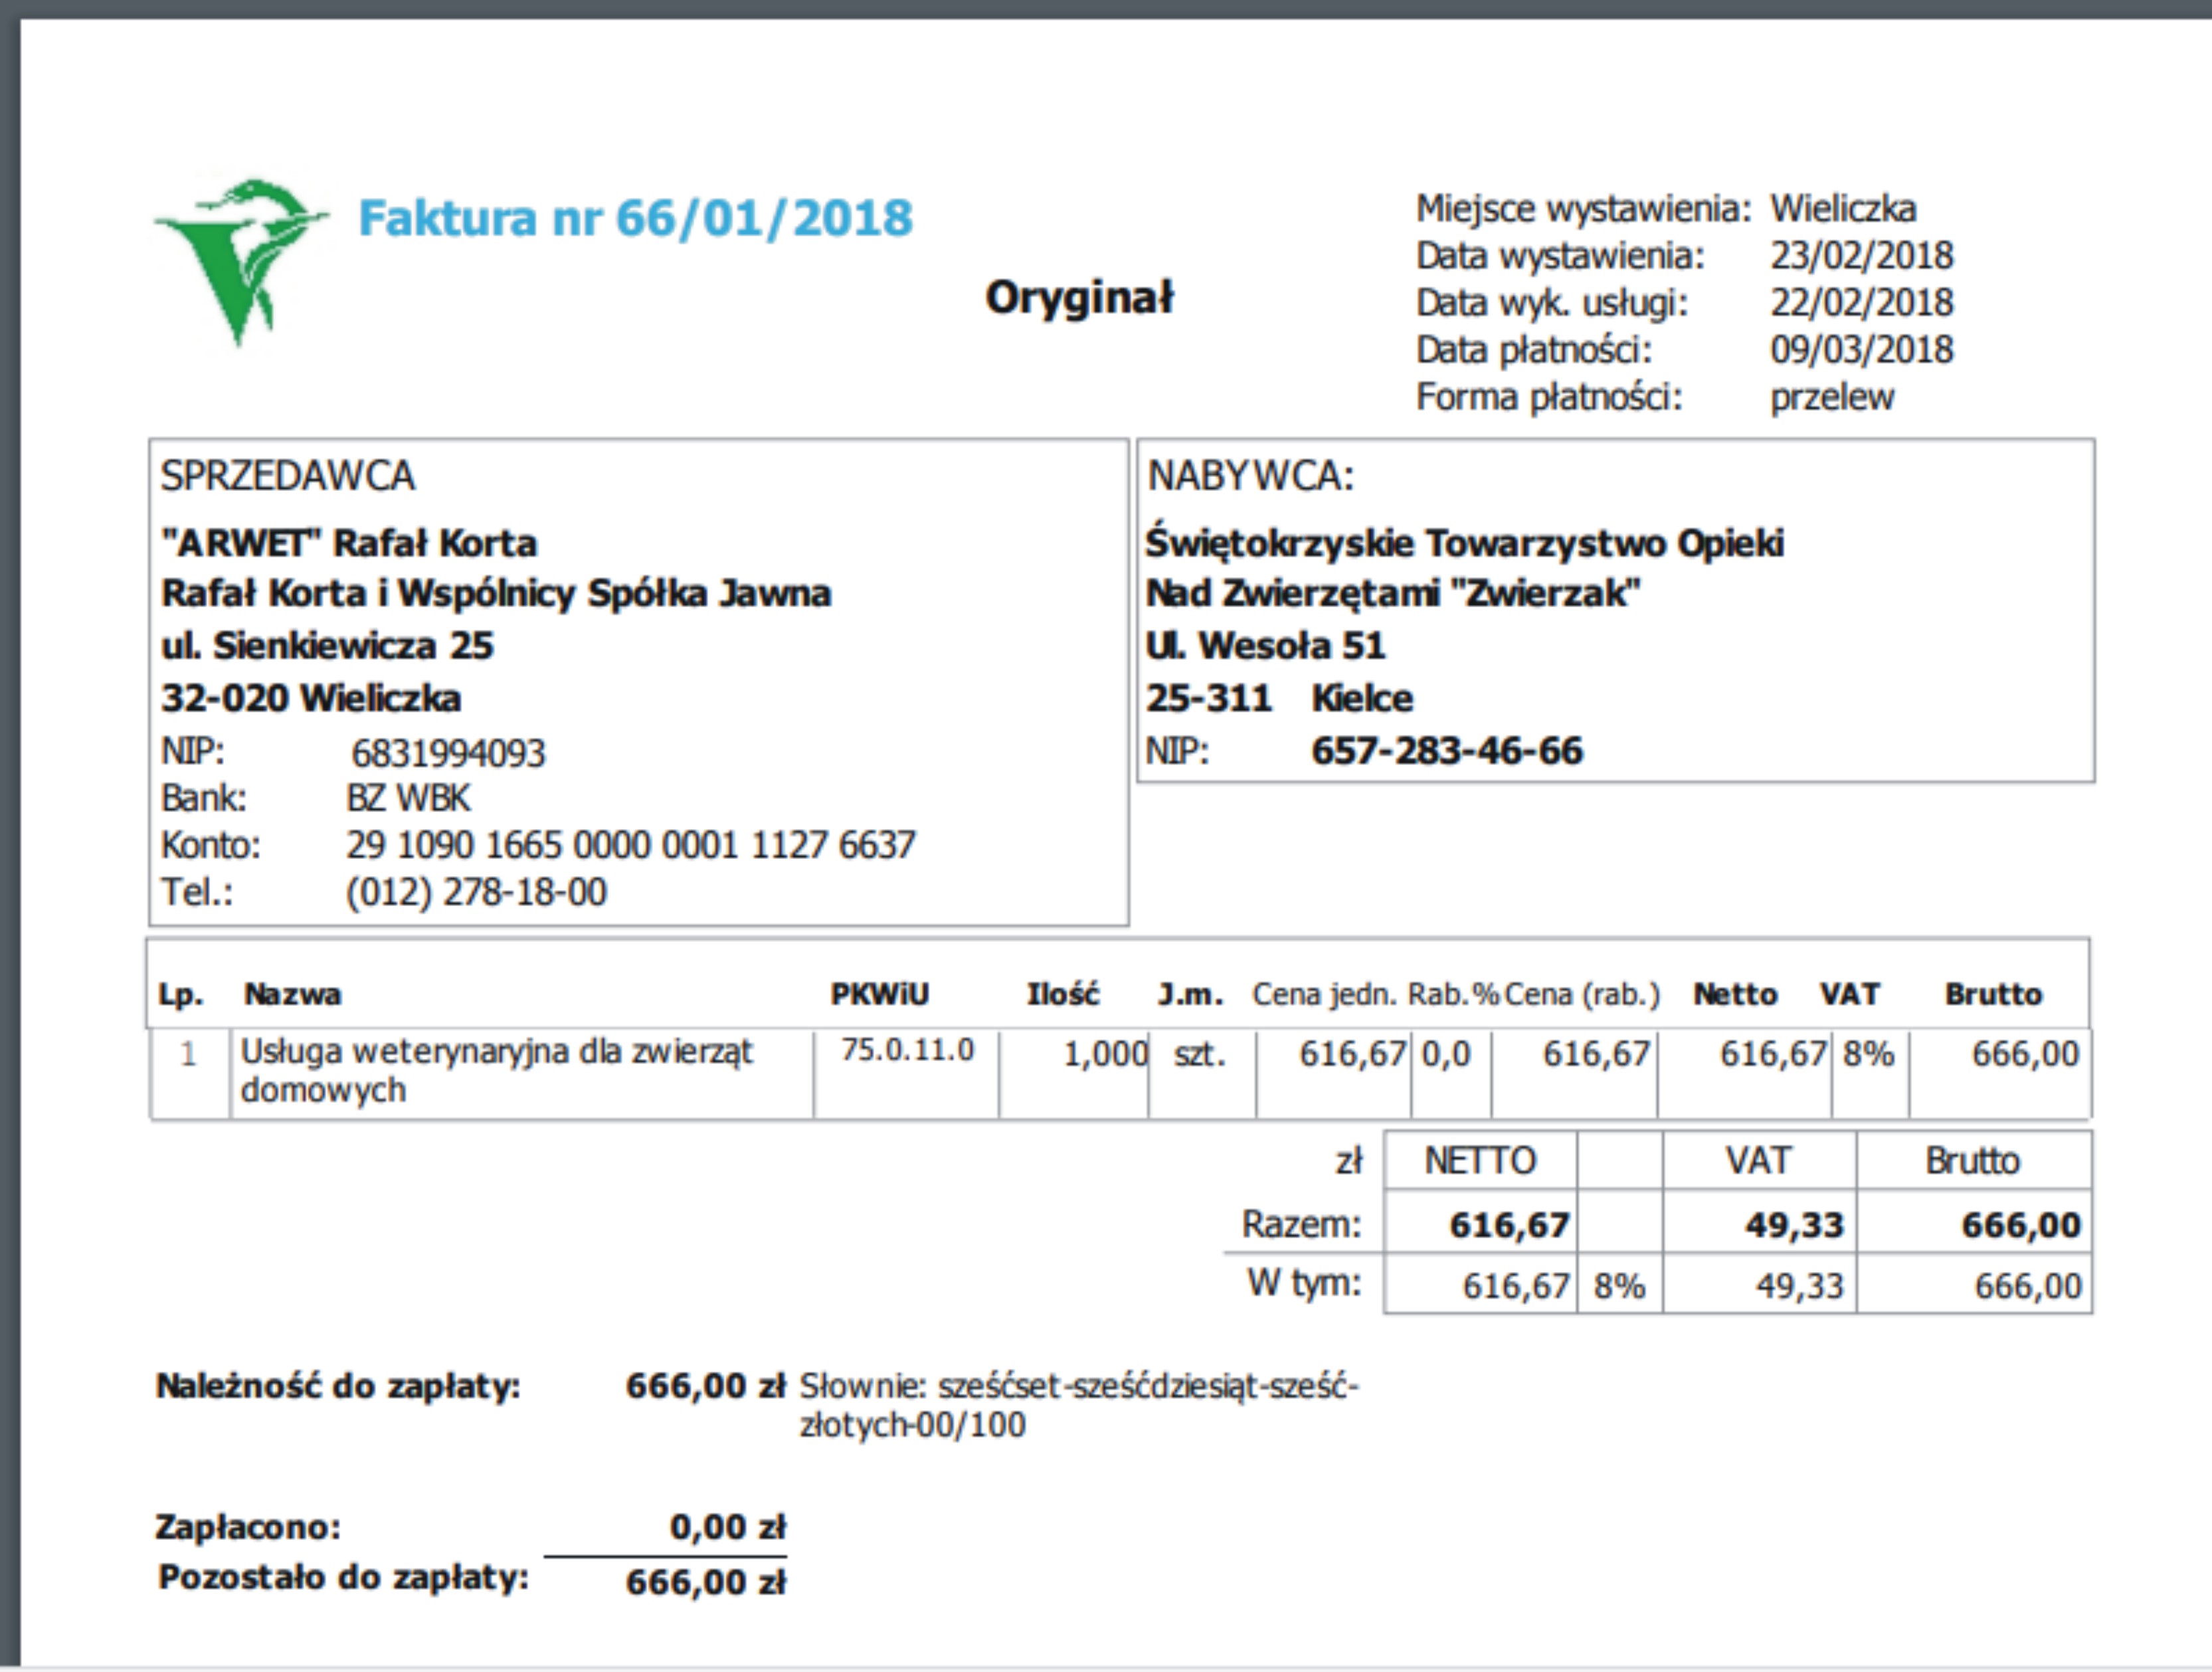2212x1672 pixels.
Task: Click the seller NIP number 6831994093
Action: [448, 753]
